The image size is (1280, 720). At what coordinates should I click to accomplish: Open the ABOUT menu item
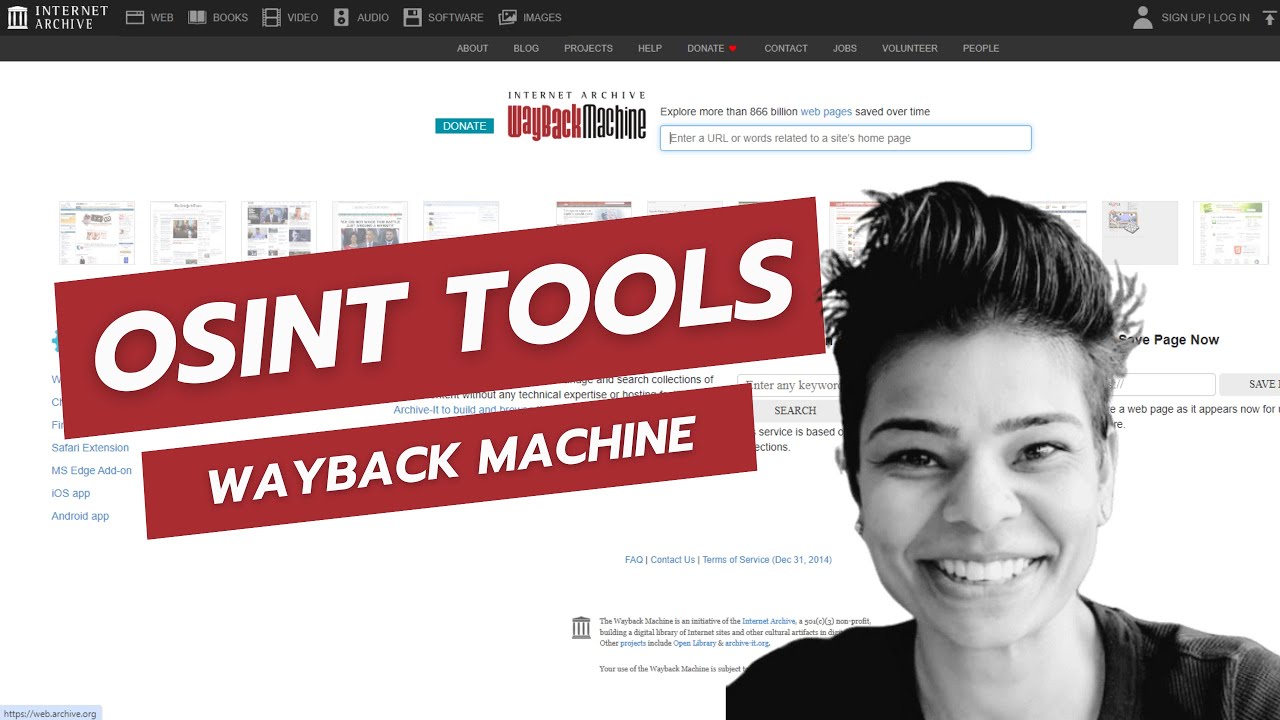tap(473, 48)
